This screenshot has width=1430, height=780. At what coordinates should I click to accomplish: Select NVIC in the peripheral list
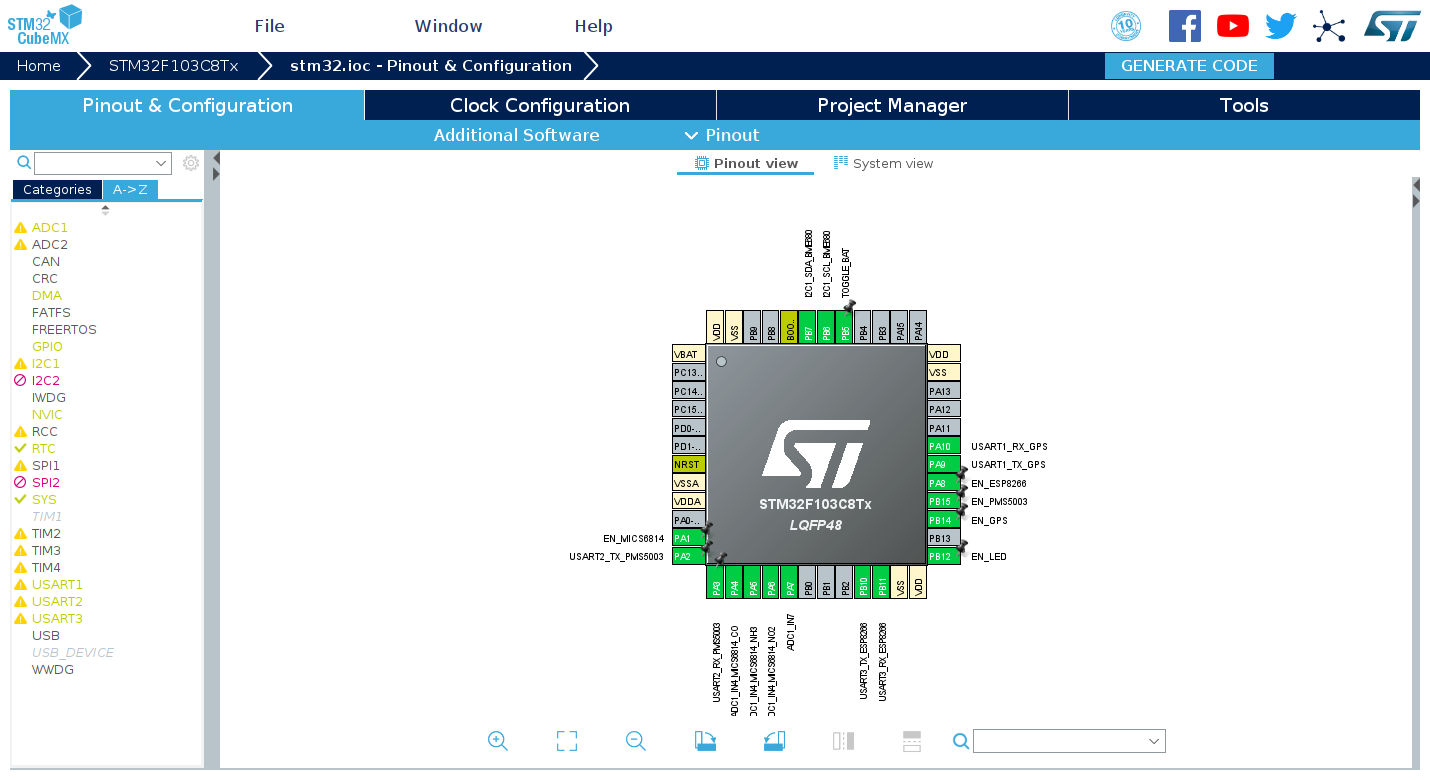[x=47, y=415]
